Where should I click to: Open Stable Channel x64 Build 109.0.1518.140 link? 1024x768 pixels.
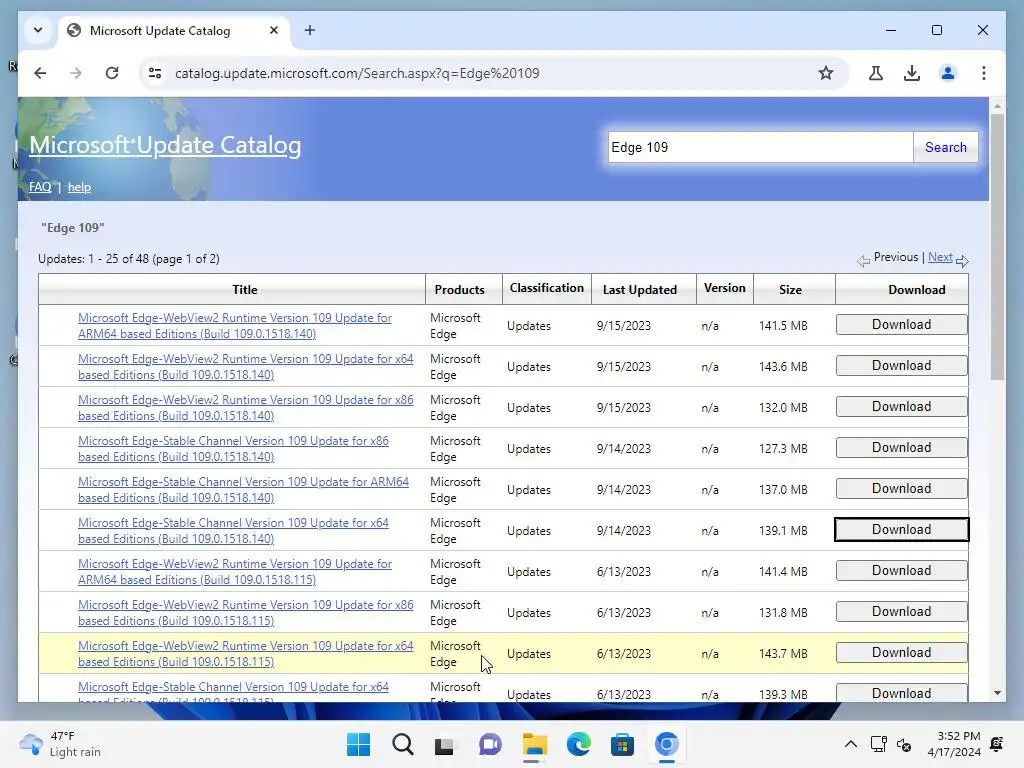(x=233, y=530)
